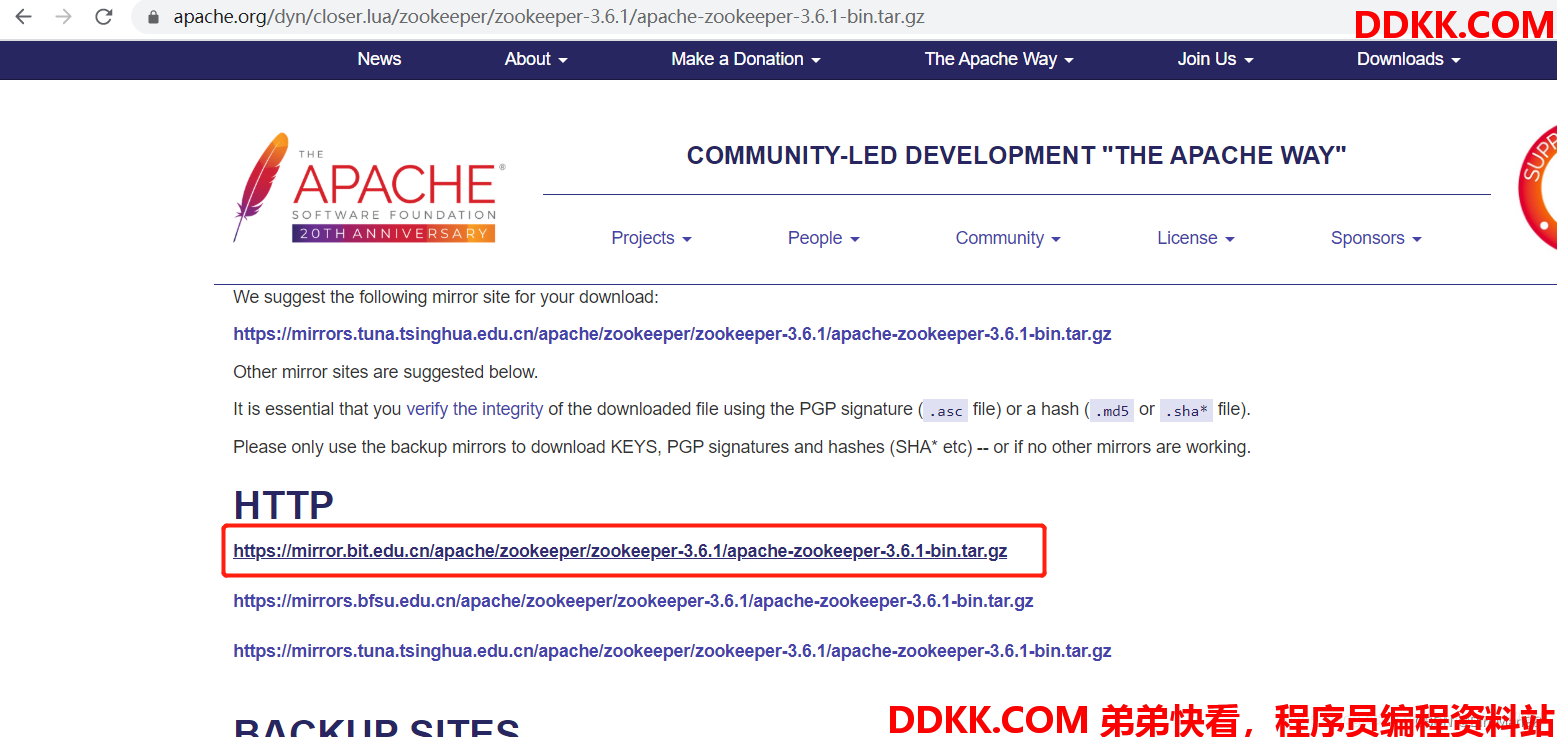Viewport: 1557px width, 737px height.
Task: Expand the Projects dropdown
Action: (x=652, y=238)
